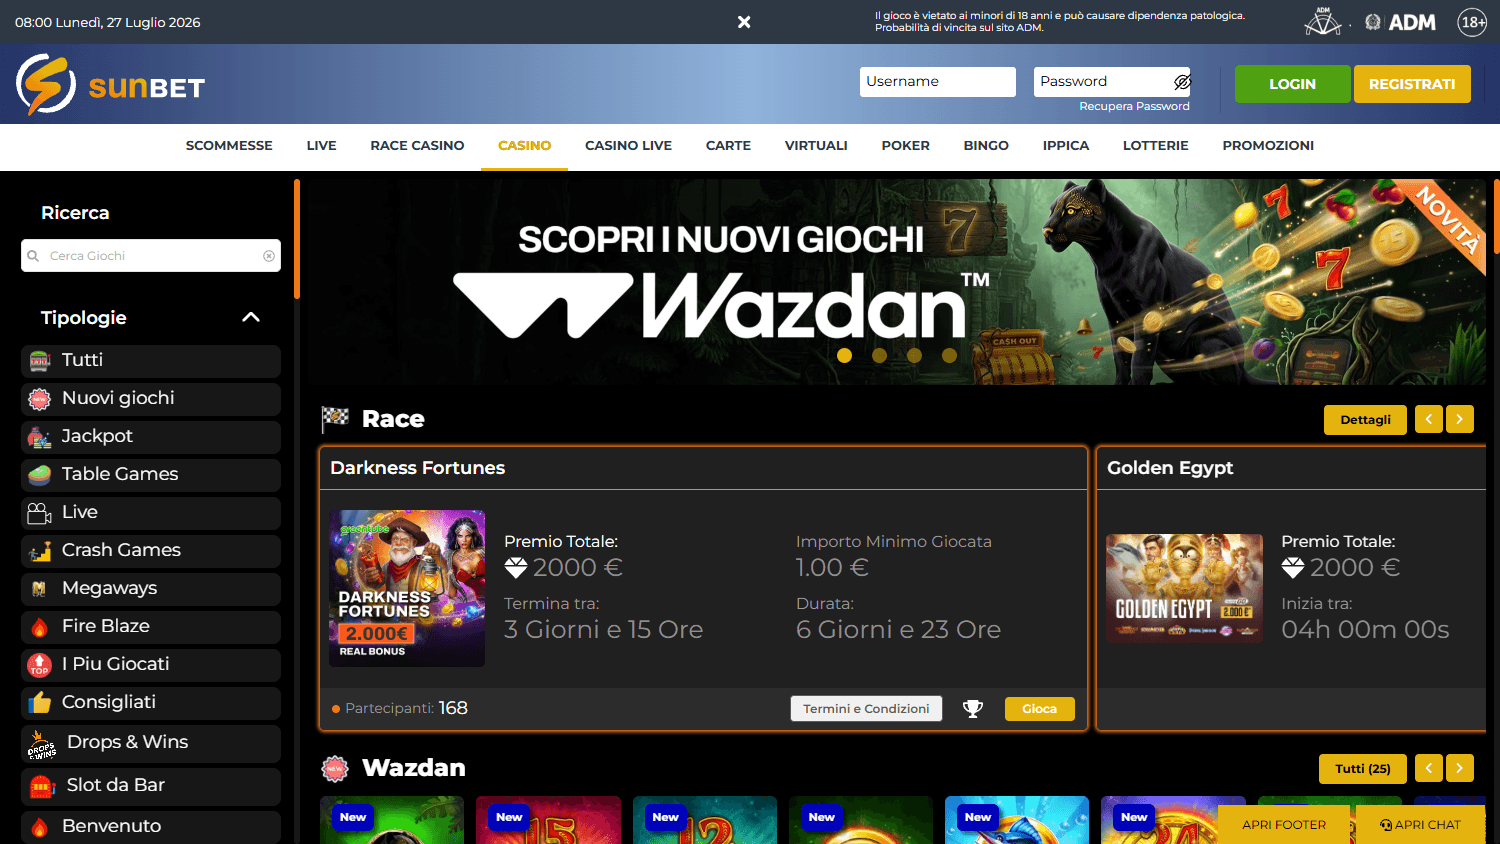Screen dimensions: 1500x844
Task: Select the Consigliati thumbs-up category
Action: tap(151, 703)
